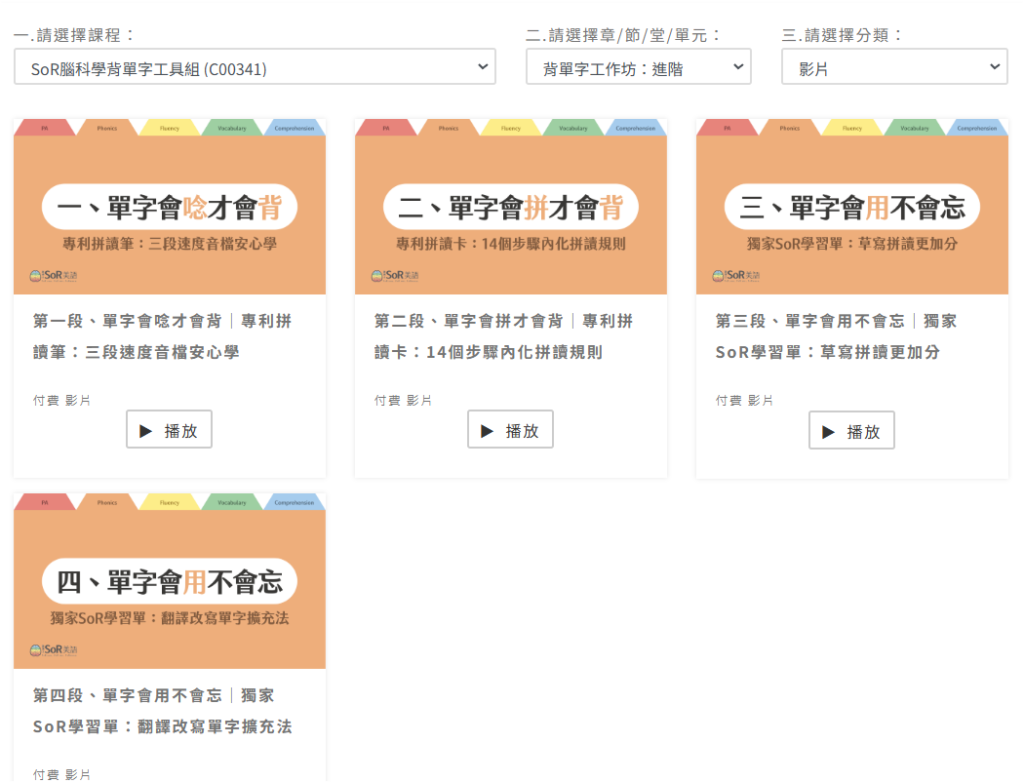The image size is (1024, 783).
Task: Play the second video 單字會拼才會背
Action: coord(510,430)
